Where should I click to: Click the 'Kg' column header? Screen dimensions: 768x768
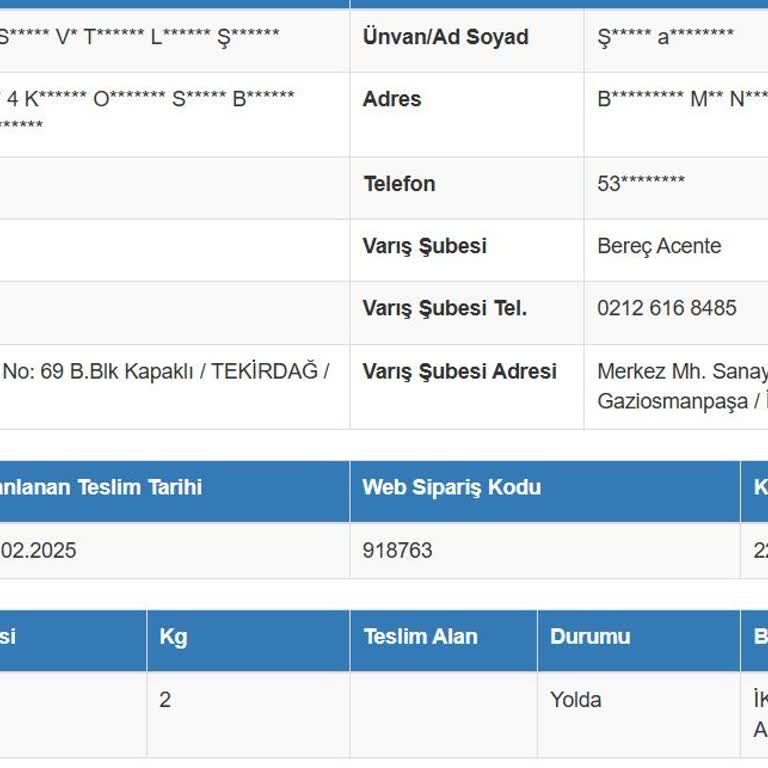(248, 641)
